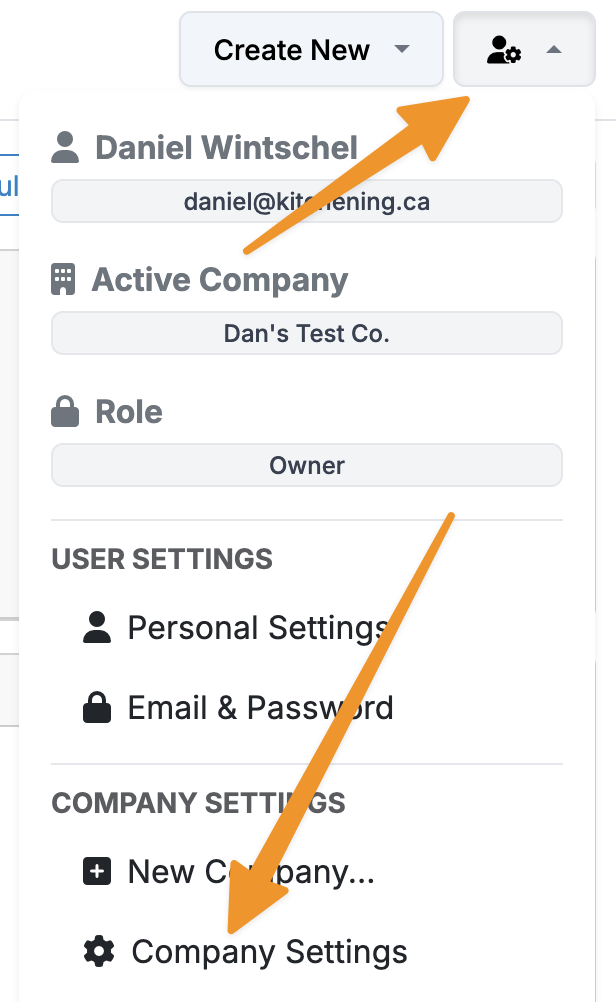616x1002 pixels.
Task: Choose New Company... from menu
Action: pos(250,872)
